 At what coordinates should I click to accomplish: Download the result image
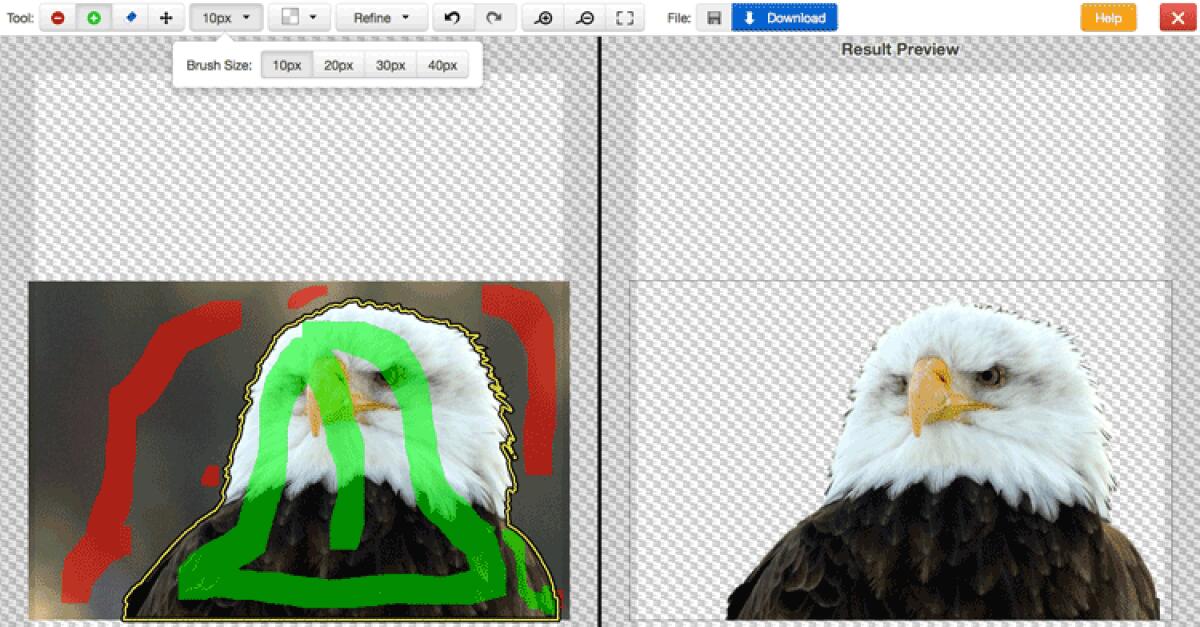(785, 18)
